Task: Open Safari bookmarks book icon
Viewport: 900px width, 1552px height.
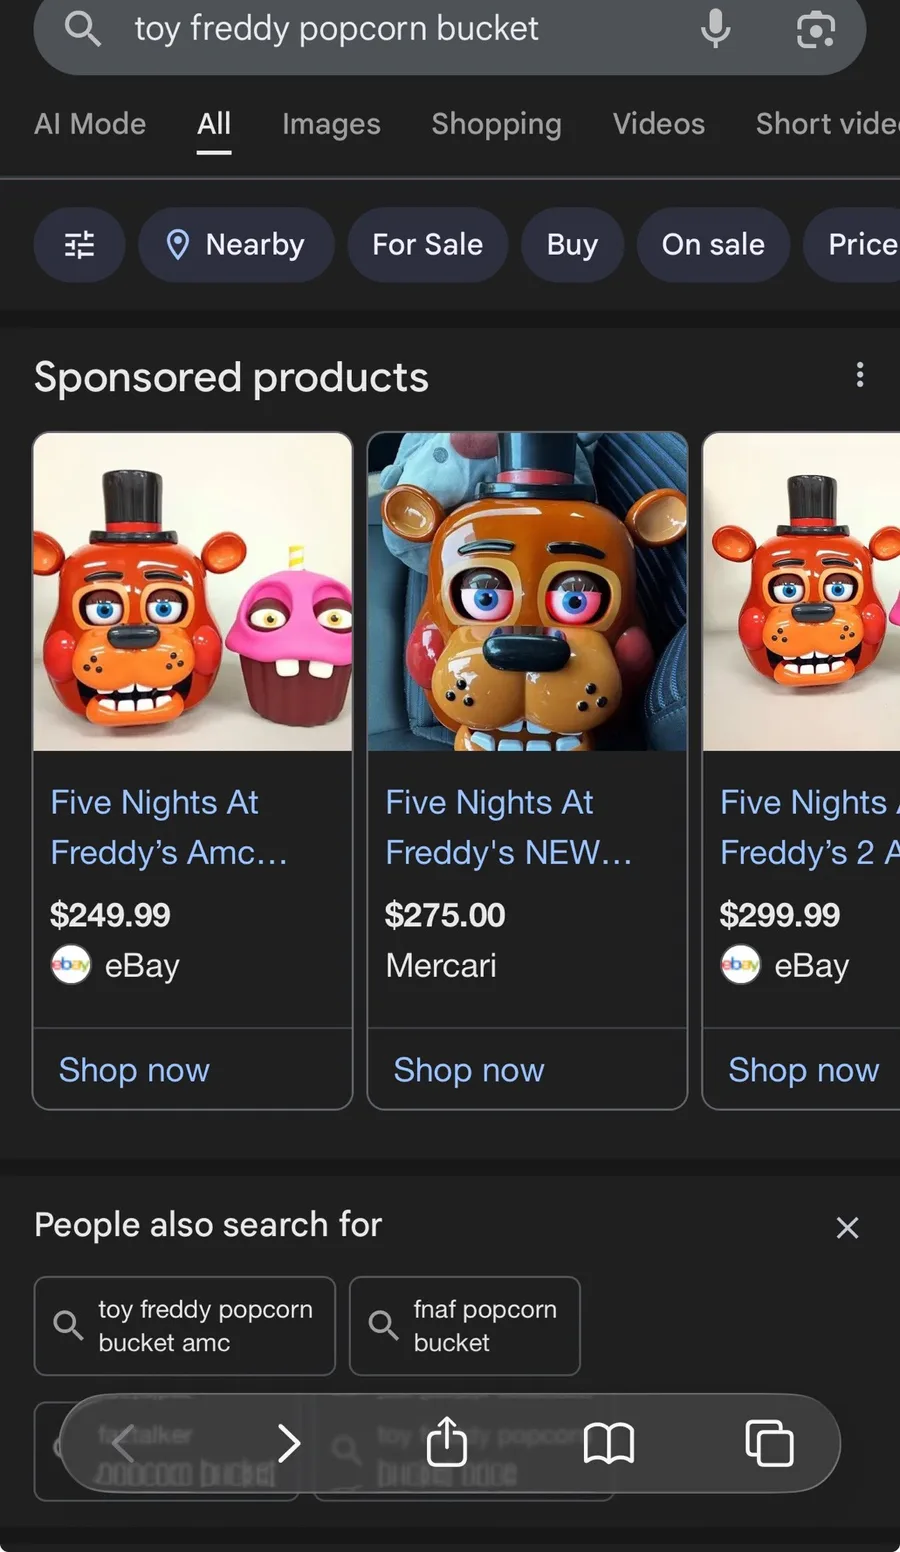Action: point(608,1443)
